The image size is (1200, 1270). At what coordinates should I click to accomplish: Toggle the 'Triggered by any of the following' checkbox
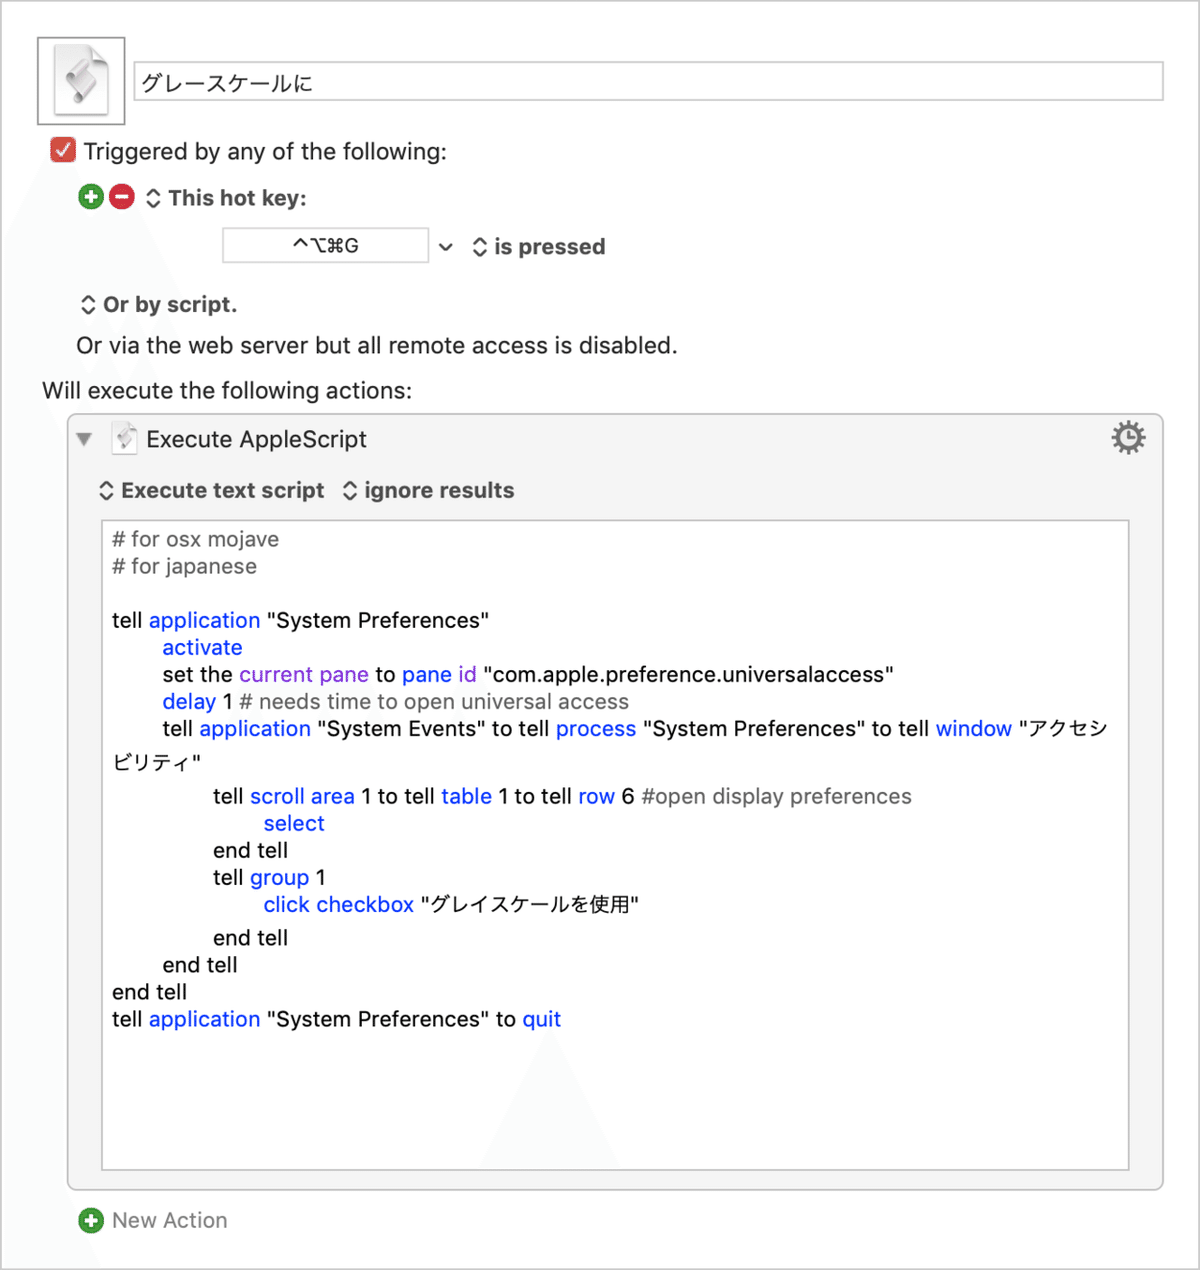click(63, 151)
